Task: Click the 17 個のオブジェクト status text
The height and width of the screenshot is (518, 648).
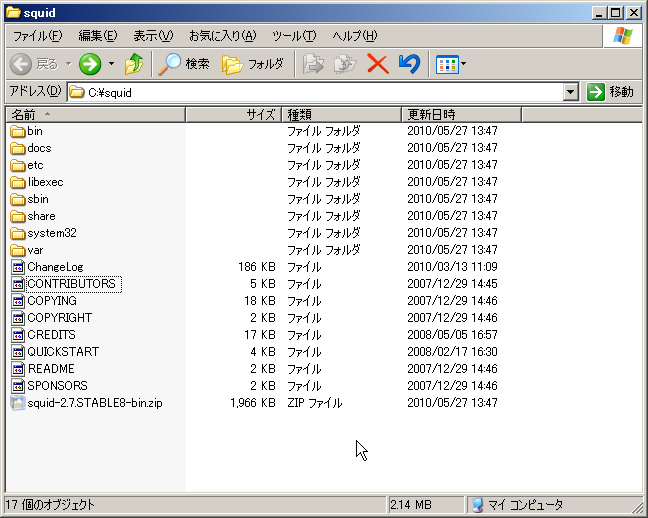Action: 50,505
